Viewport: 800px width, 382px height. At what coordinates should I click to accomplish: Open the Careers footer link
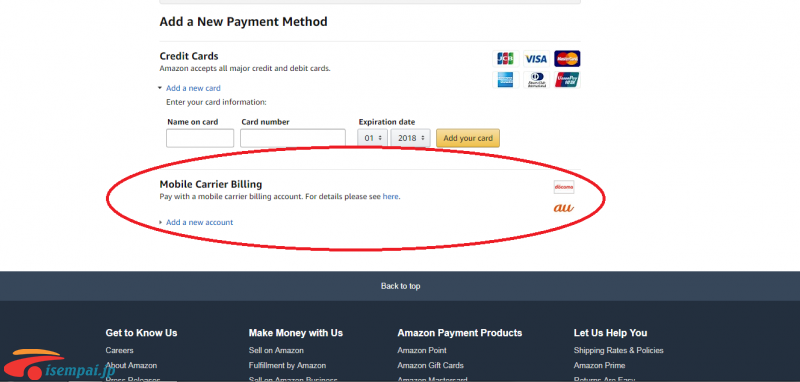[x=119, y=350]
